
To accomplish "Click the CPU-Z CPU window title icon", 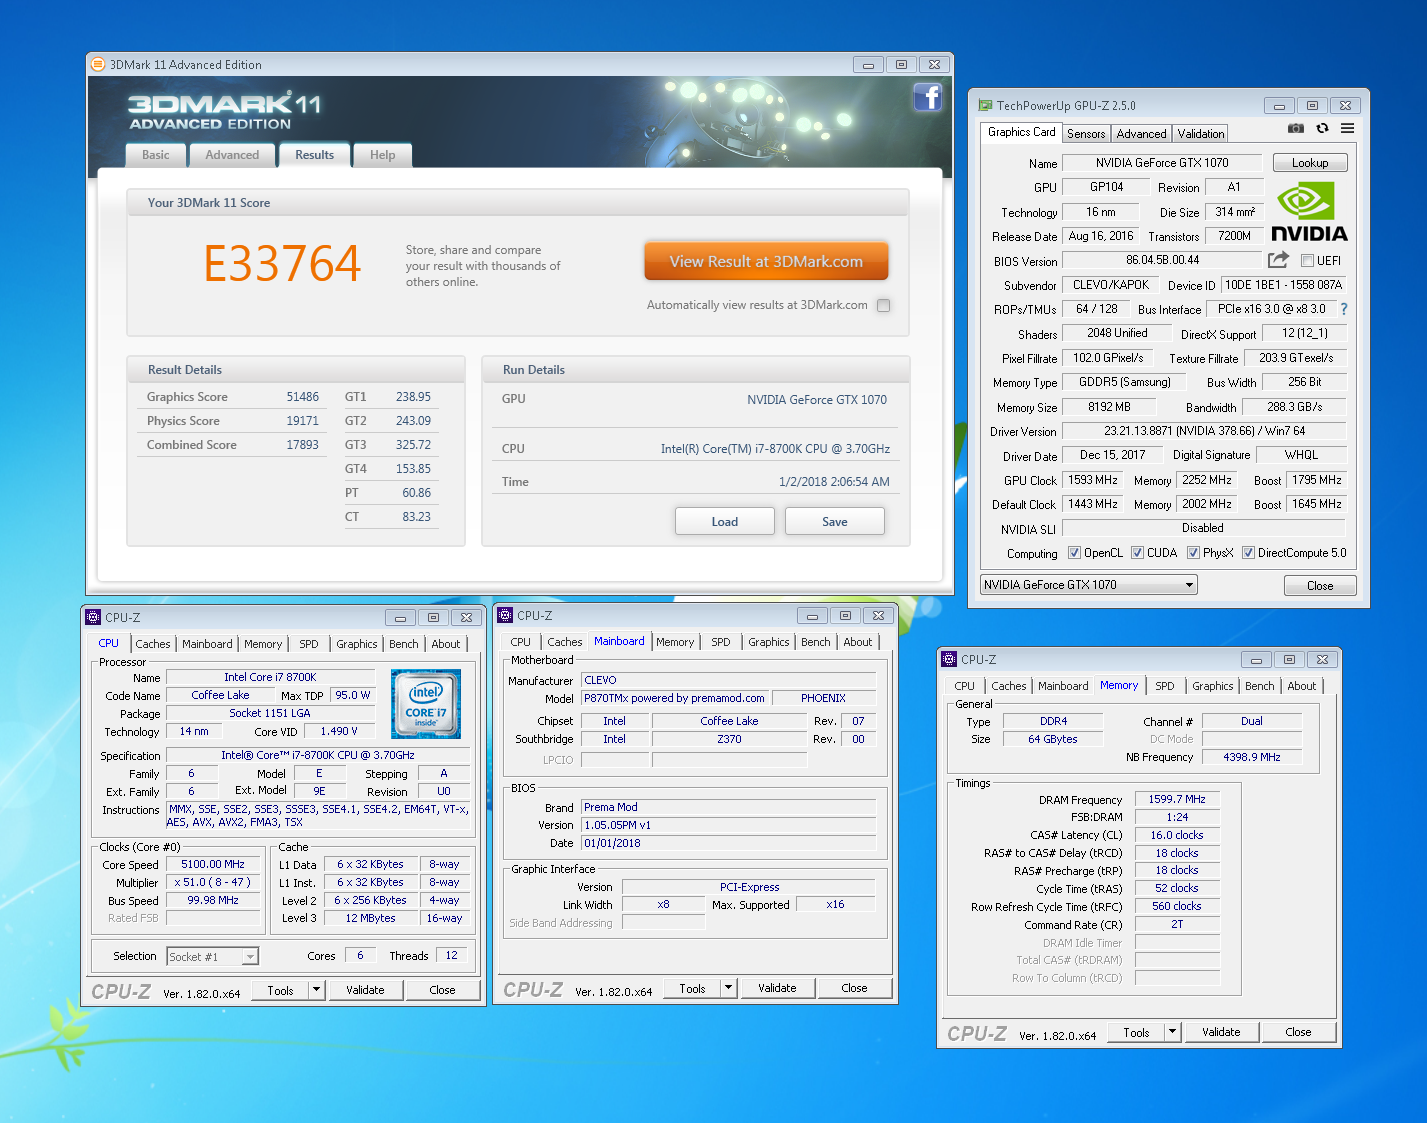I will pos(93,617).
